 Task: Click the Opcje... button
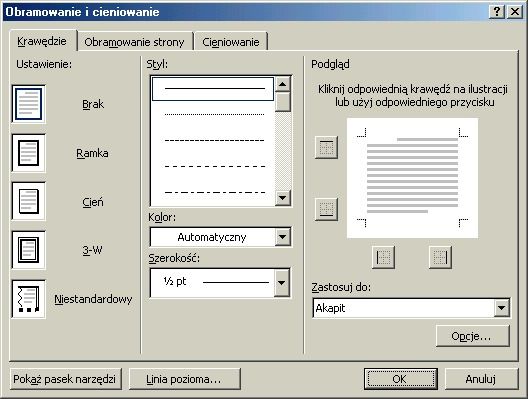coord(472,336)
